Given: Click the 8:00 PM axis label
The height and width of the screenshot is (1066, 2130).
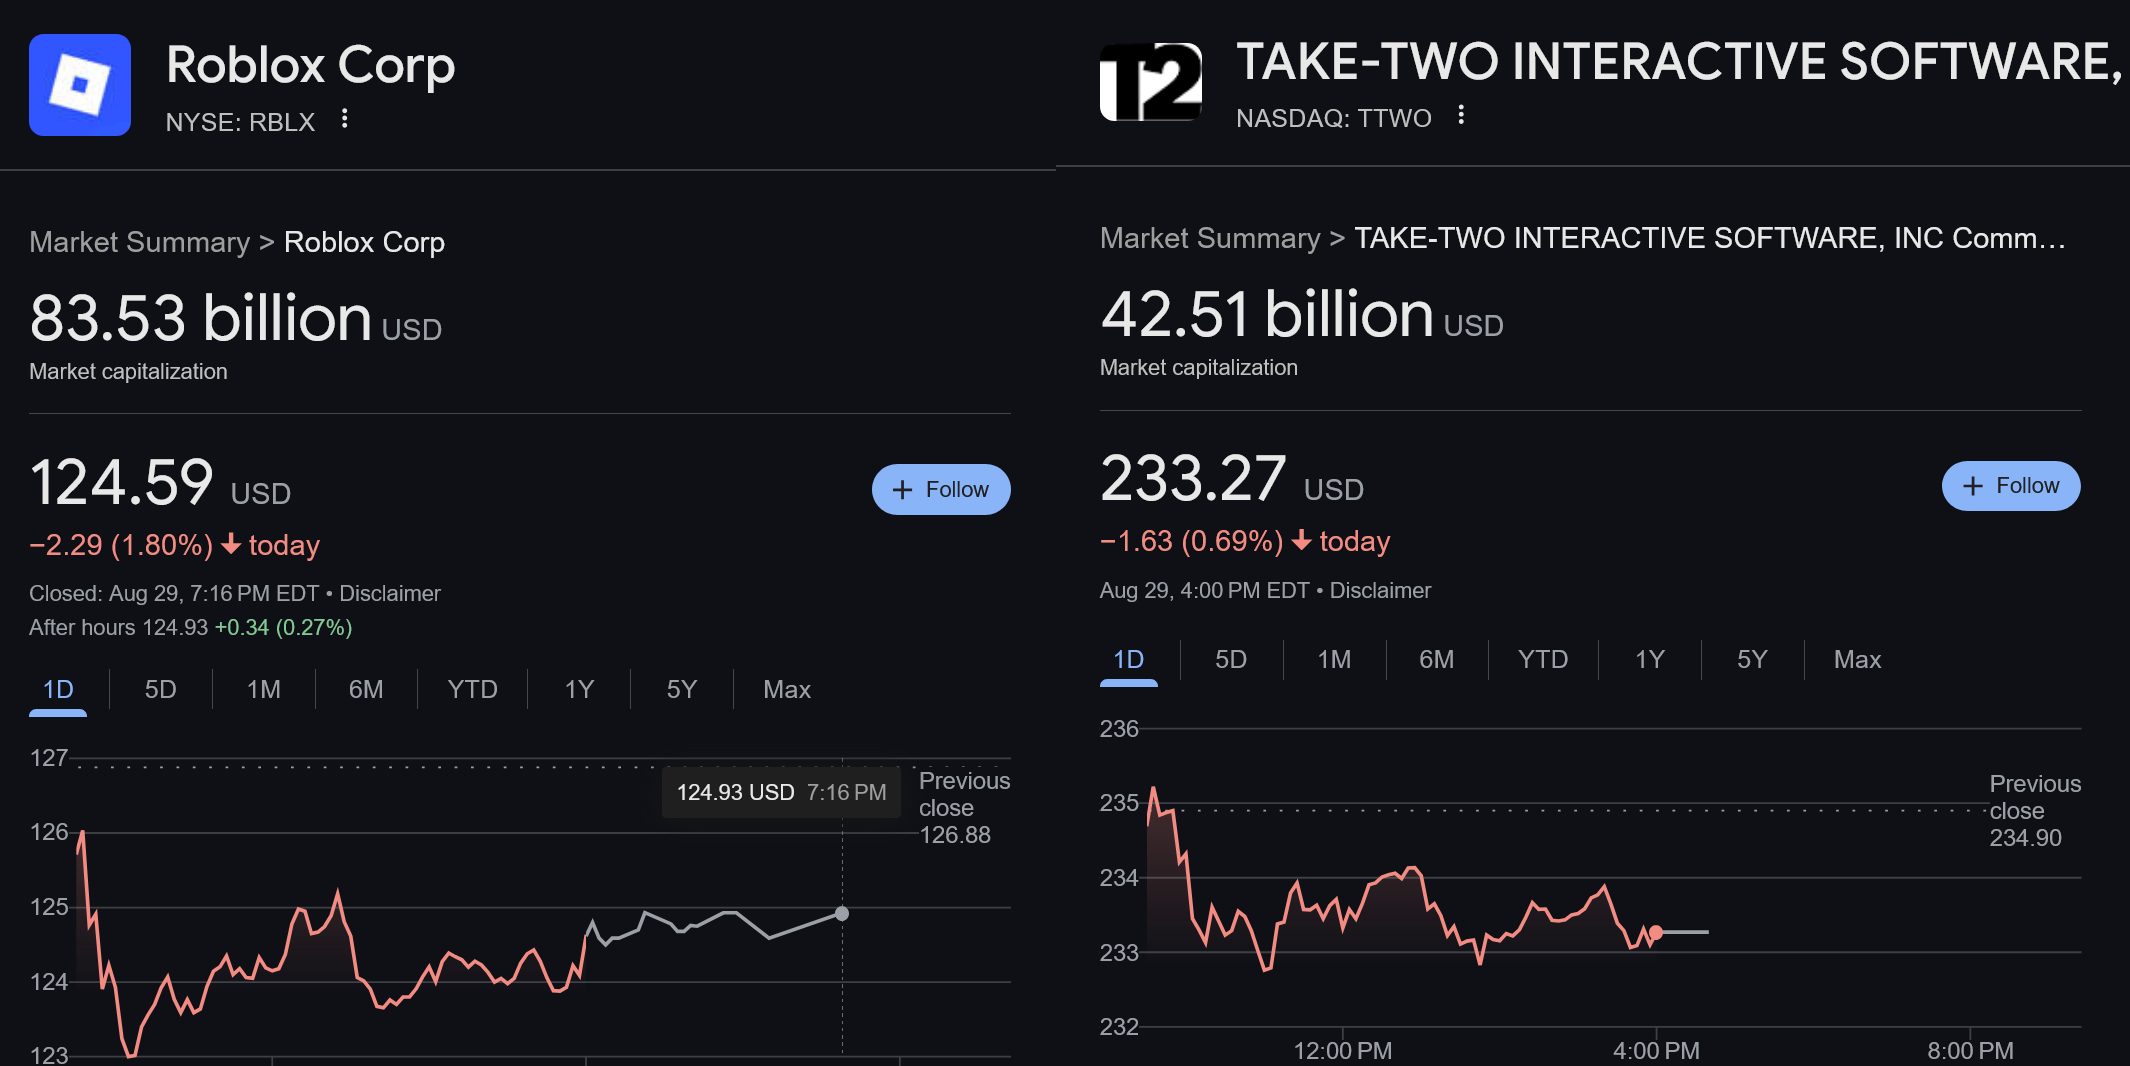Looking at the screenshot, I should [x=1970, y=1050].
